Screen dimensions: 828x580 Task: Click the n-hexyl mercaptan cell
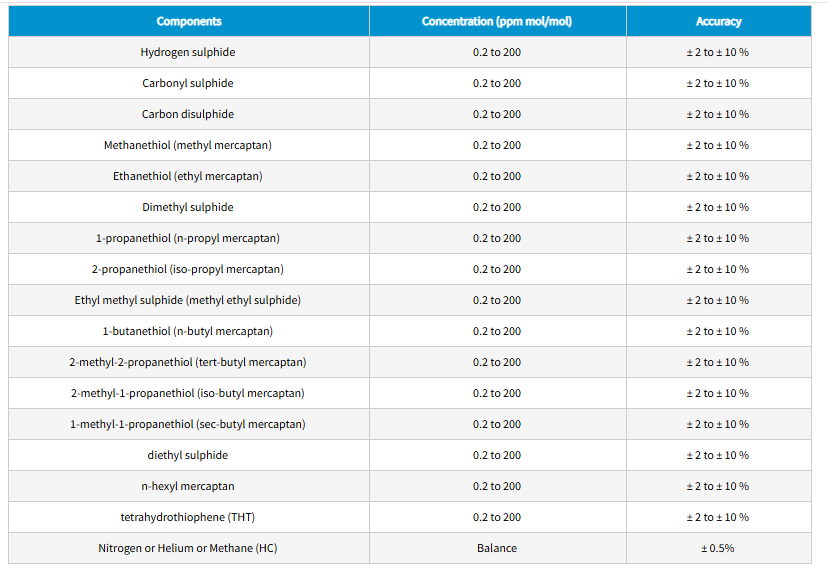(188, 486)
